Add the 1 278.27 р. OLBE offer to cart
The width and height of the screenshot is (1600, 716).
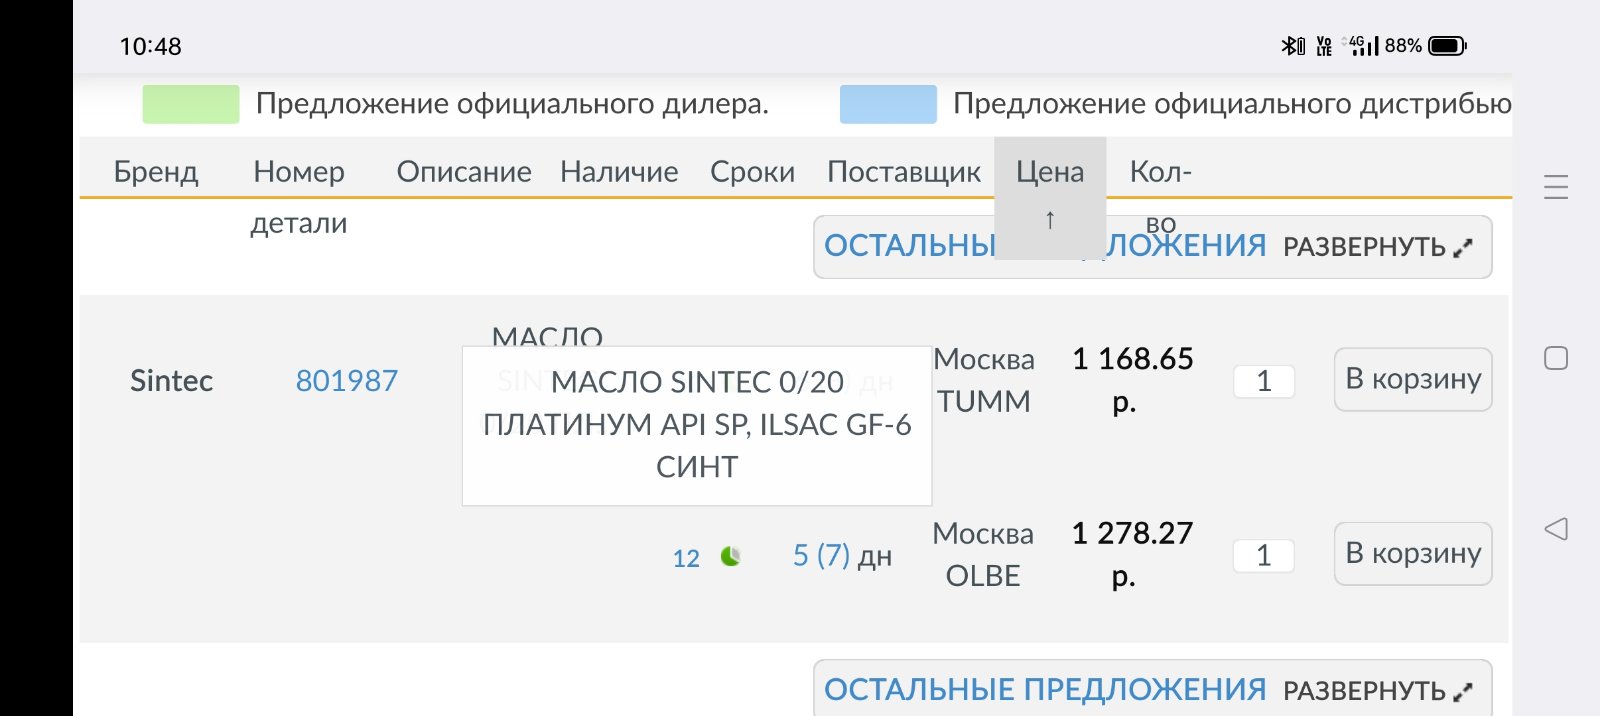pyautogui.click(x=1413, y=553)
